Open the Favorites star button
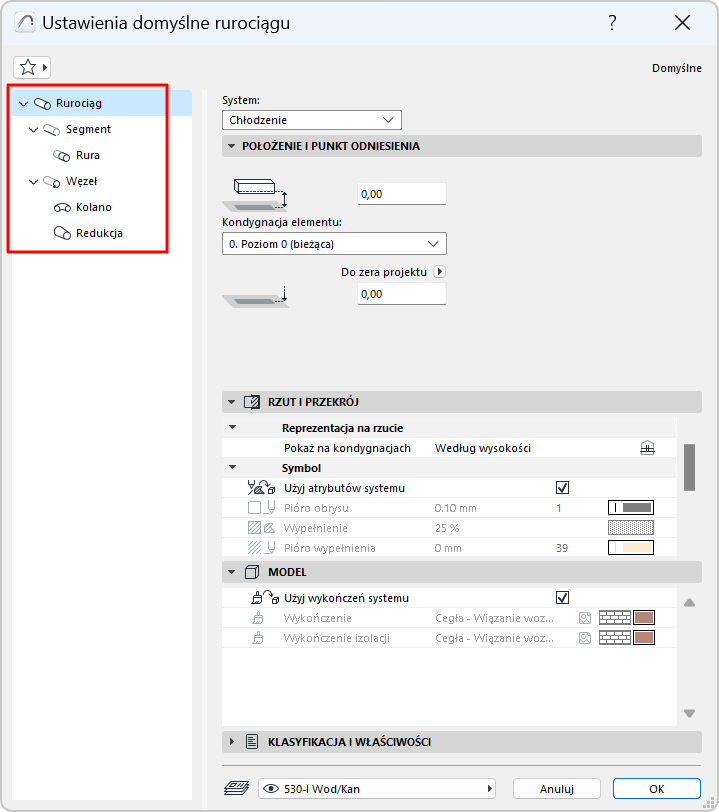This screenshot has width=719, height=812. [32, 67]
